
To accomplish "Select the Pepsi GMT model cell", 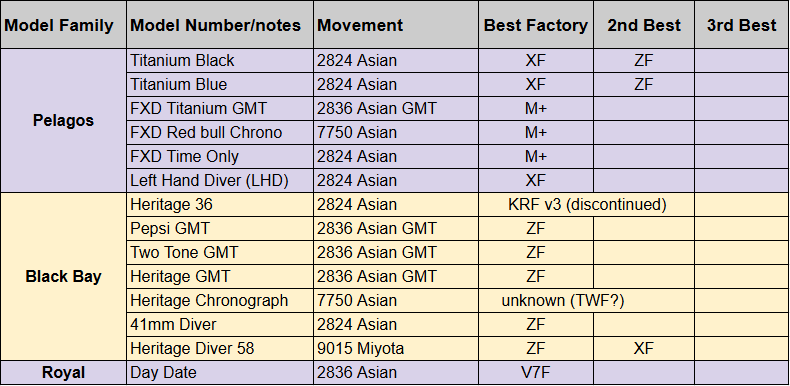I will coord(220,229).
